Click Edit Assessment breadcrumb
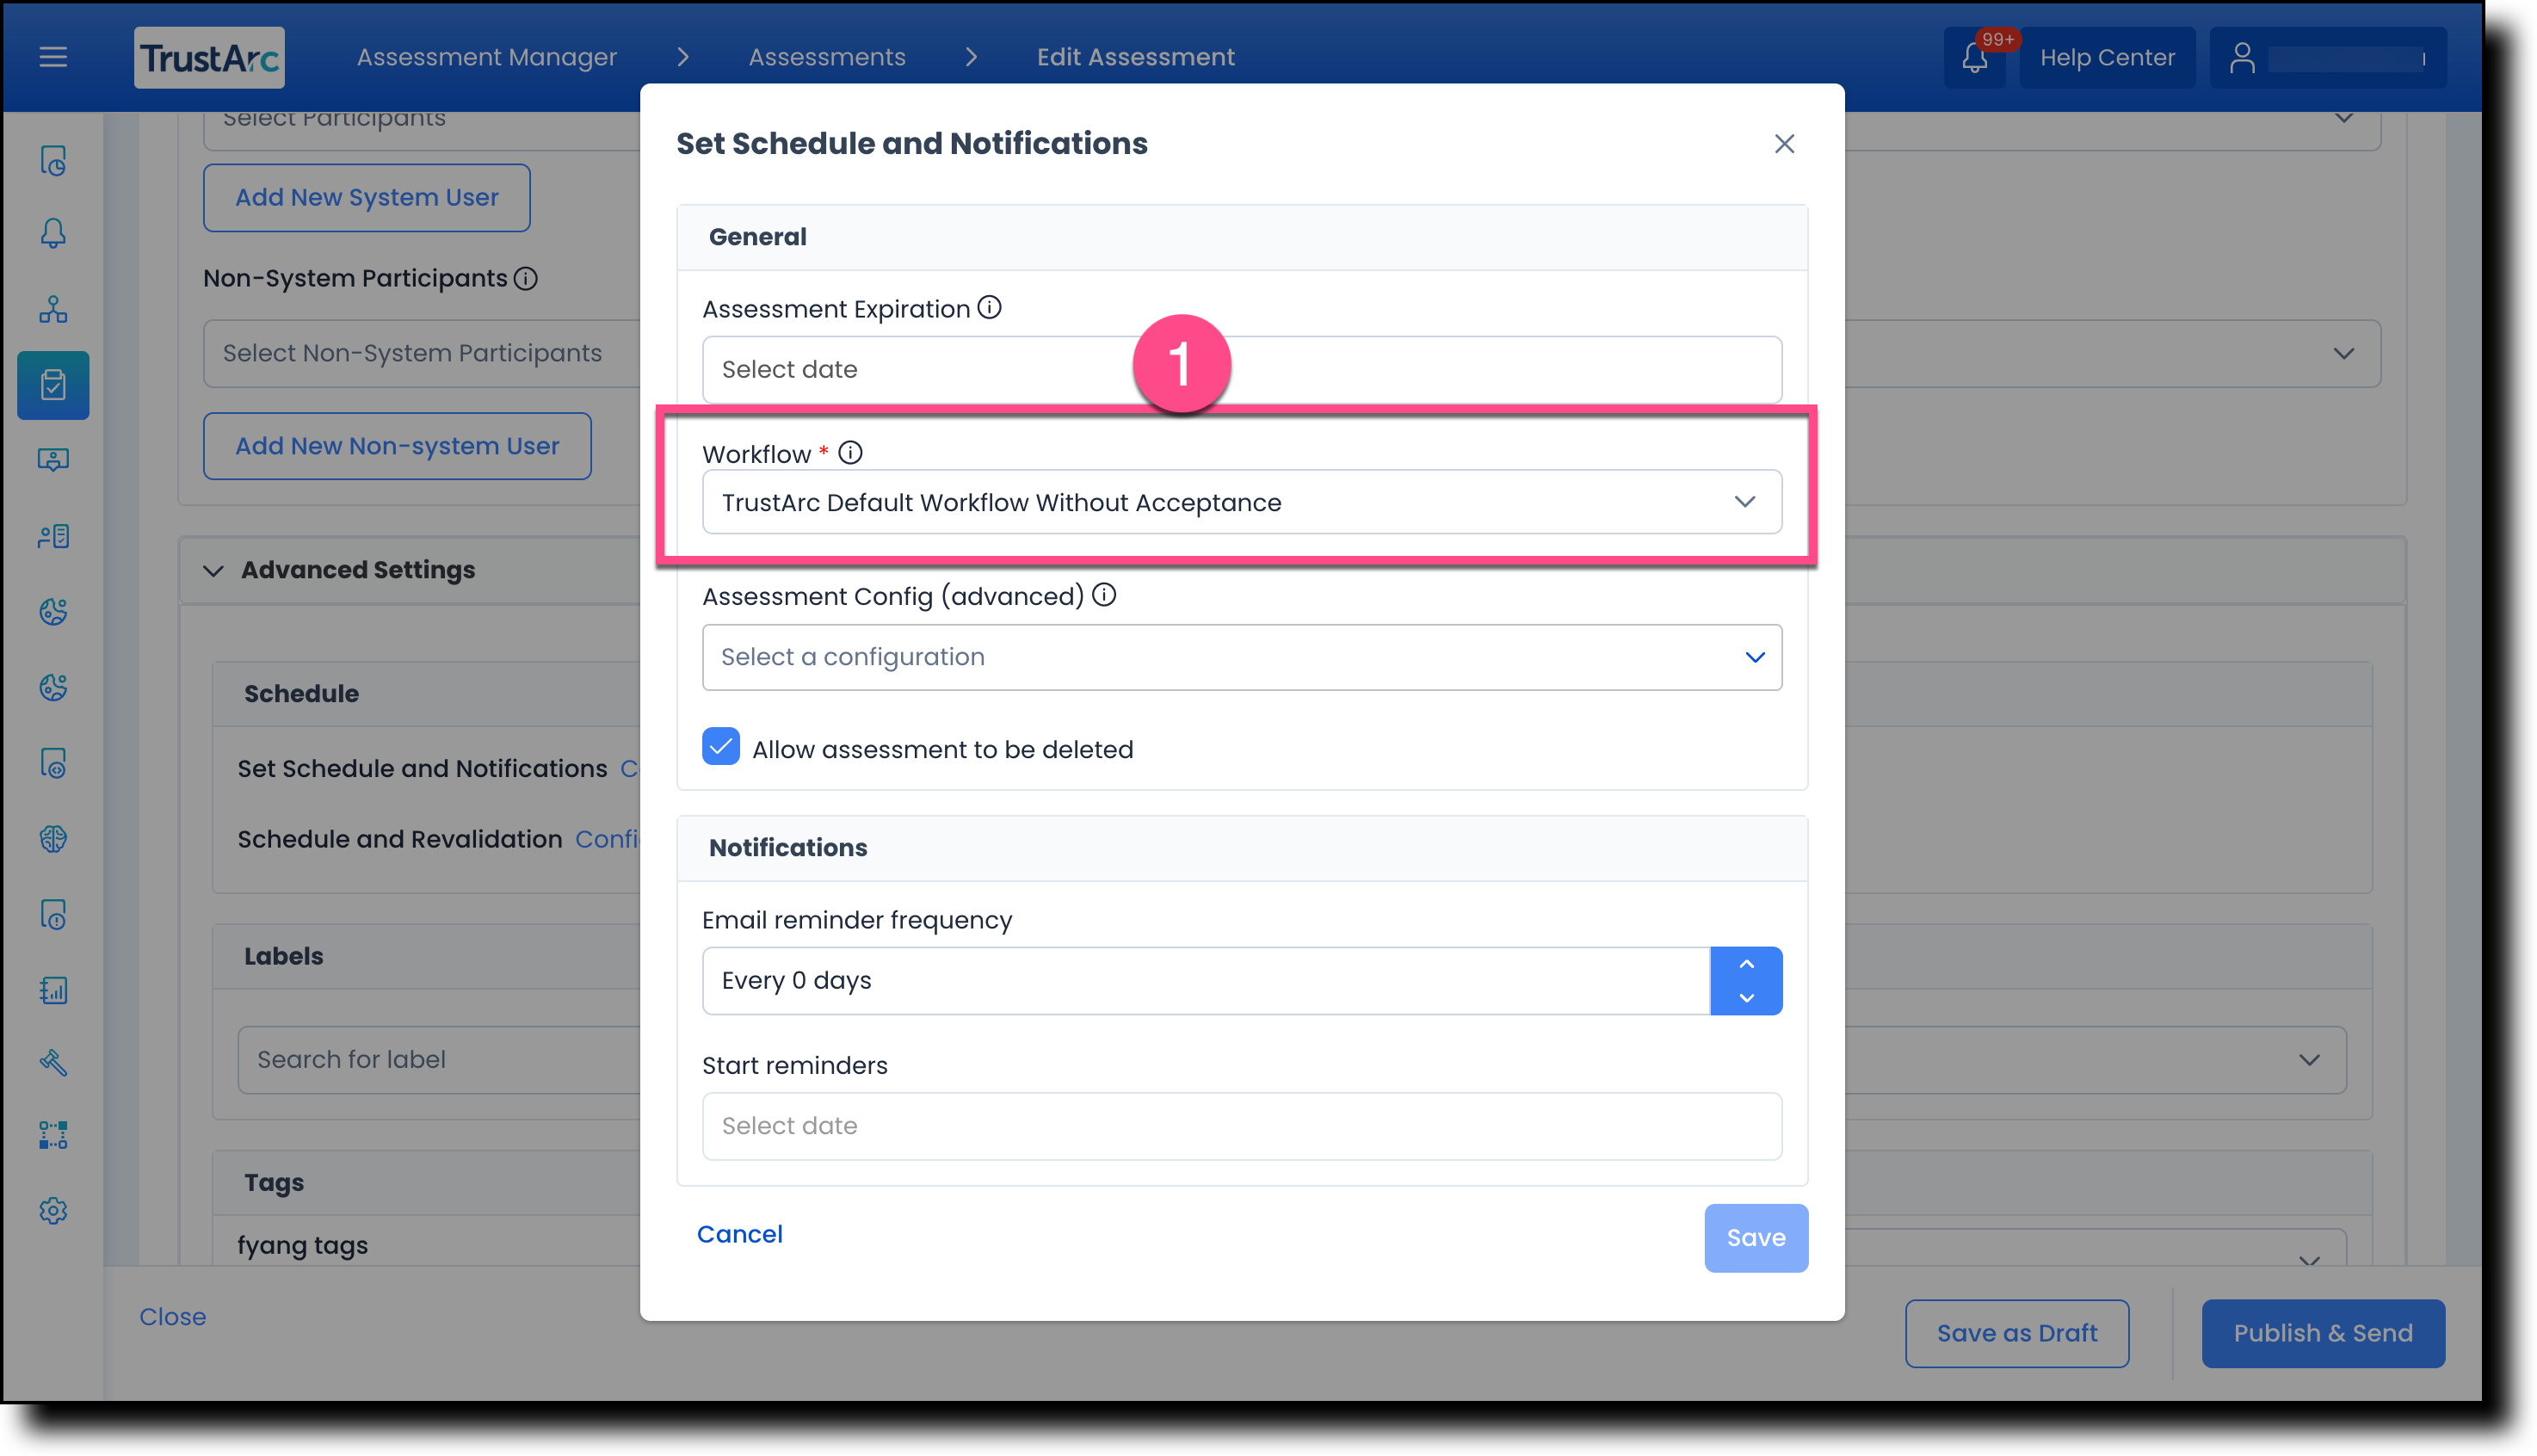 click(1135, 57)
